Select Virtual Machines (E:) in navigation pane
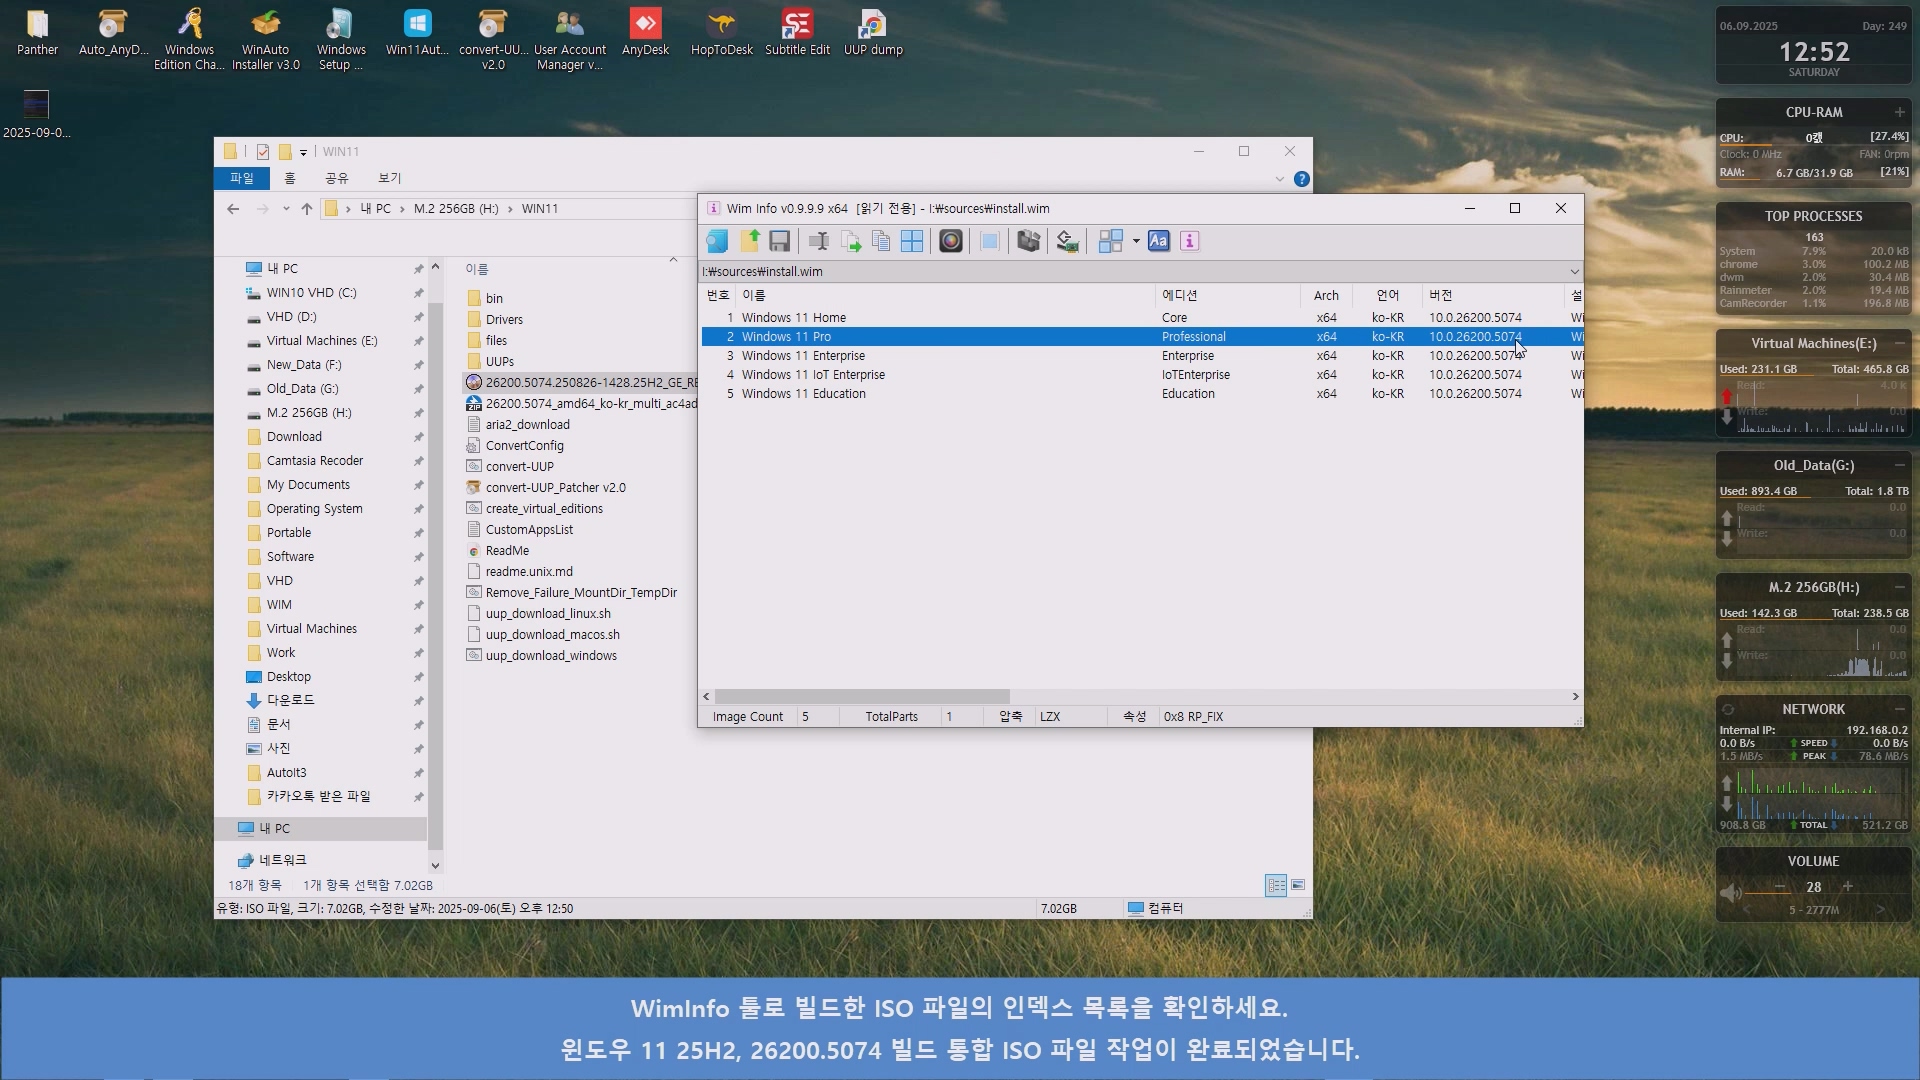The width and height of the screenshot is (1920, 1080). pos(322,341)
